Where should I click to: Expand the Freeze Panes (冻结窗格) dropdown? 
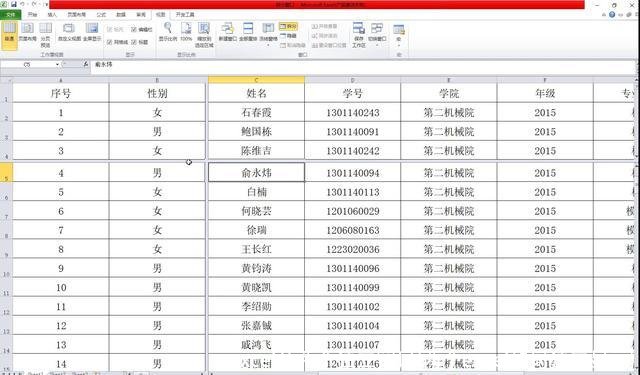click(268, 44)
